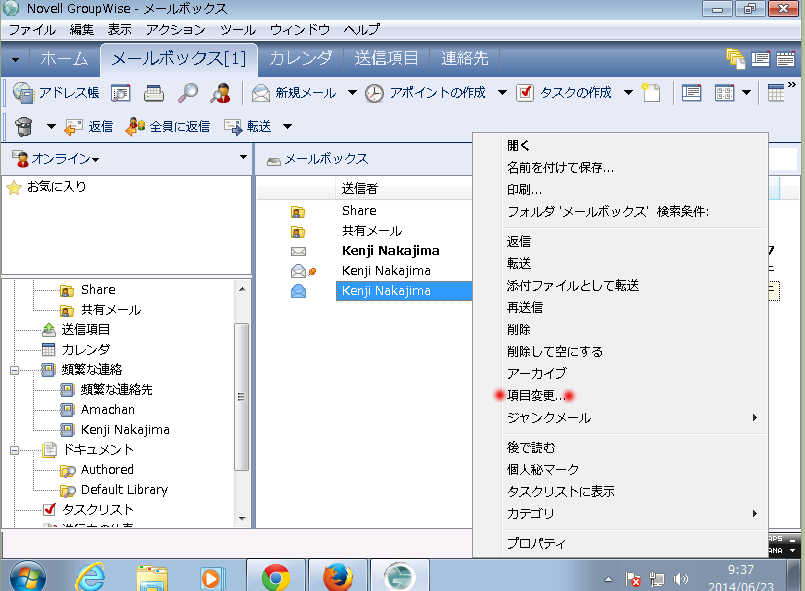Screen dimensions: 805x591
Task: Click the first panel layout icon in the nav bar
Action: click(760, 59)
